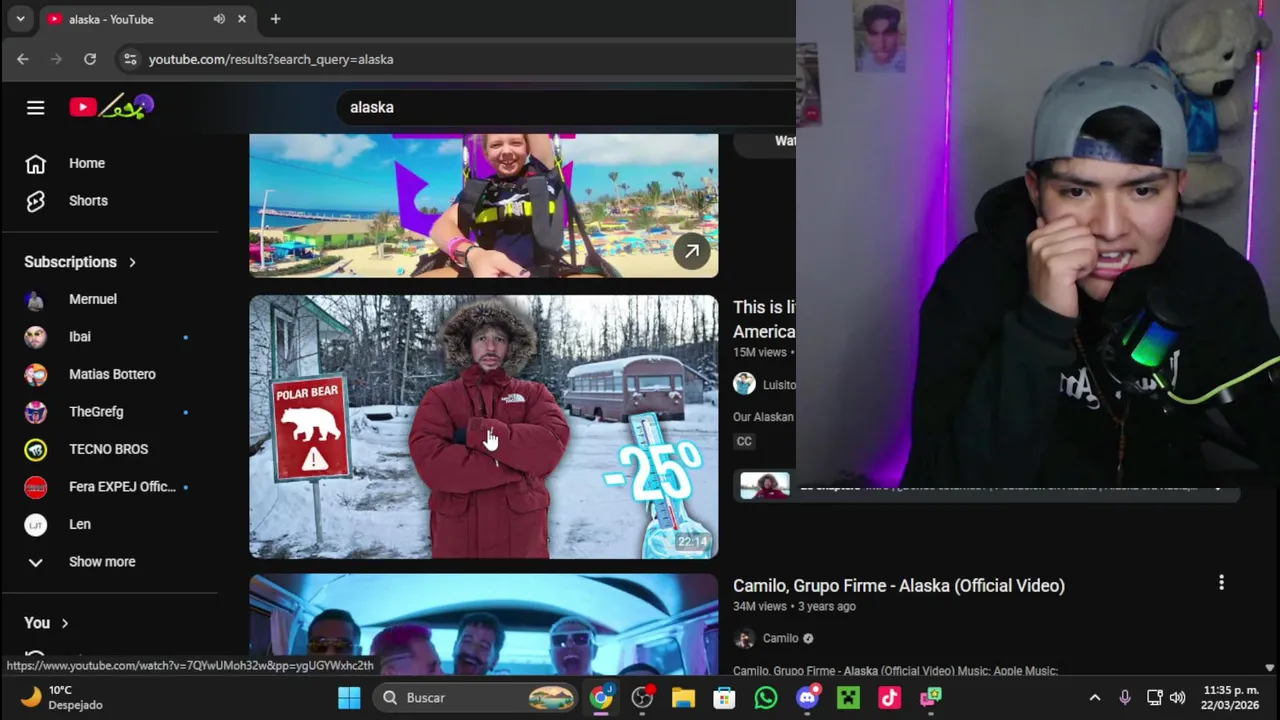Open network display tray icon
The image size is (1280, 720).
[1154, 697]
